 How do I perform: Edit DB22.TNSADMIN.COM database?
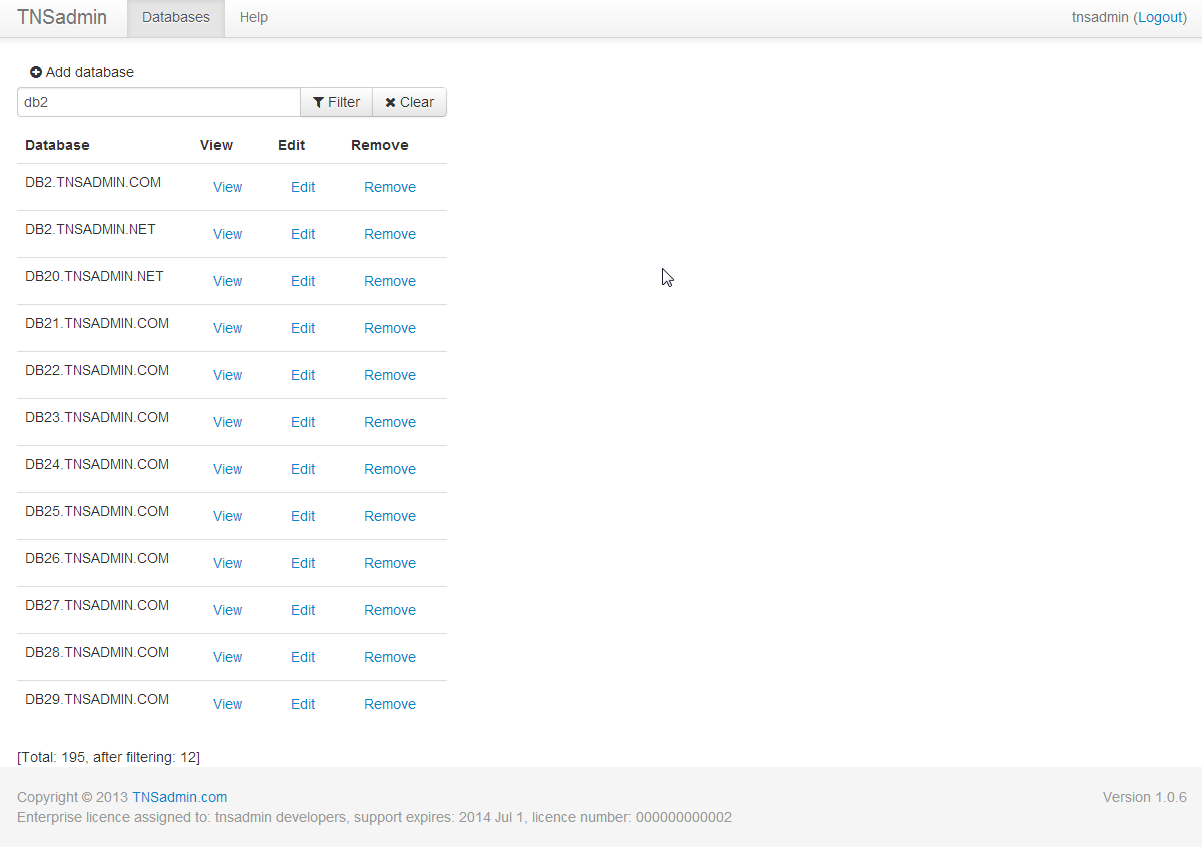click(x=303, y=375)
